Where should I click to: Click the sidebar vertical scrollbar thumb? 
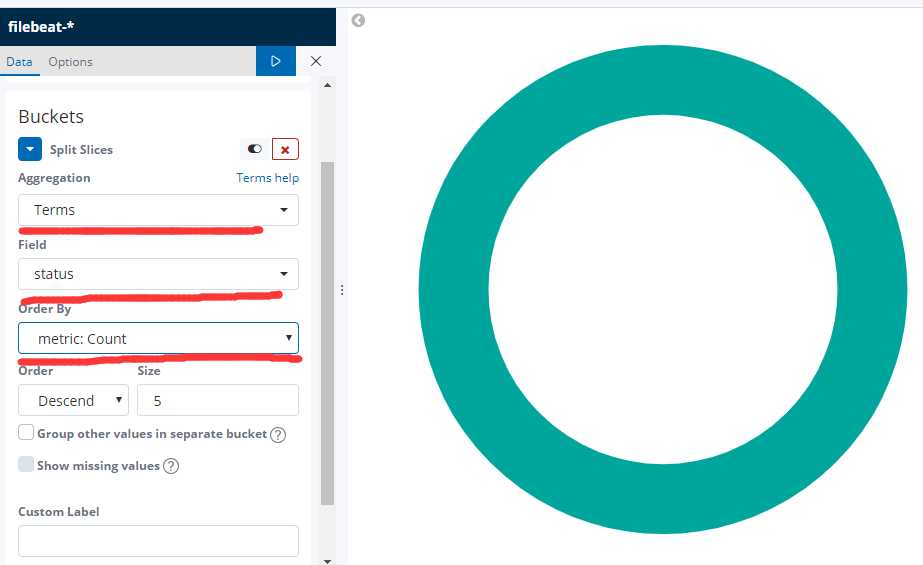click(327, 333)
